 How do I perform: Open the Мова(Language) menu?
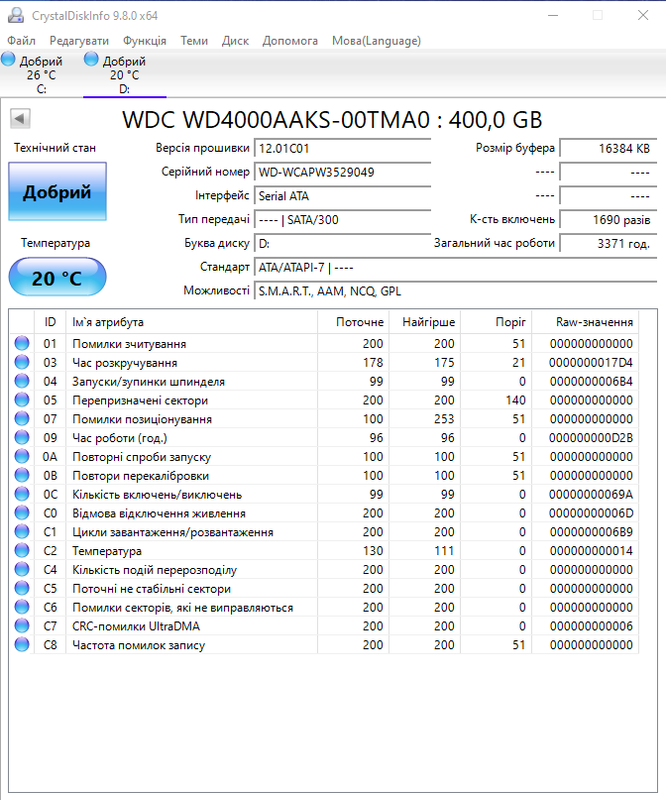[x=376, y=41]
